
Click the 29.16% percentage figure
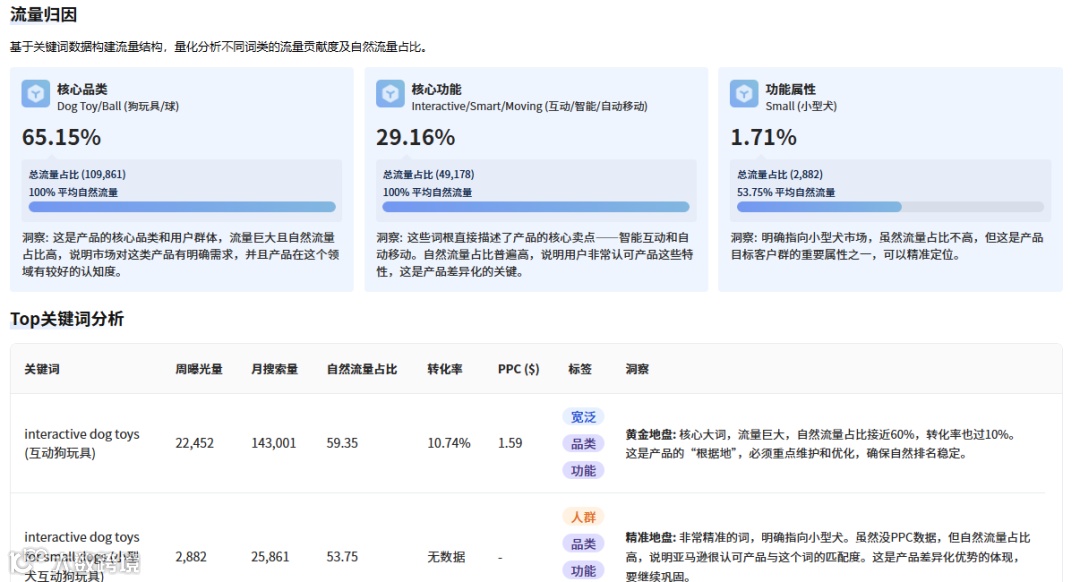[x=415, y=137]
